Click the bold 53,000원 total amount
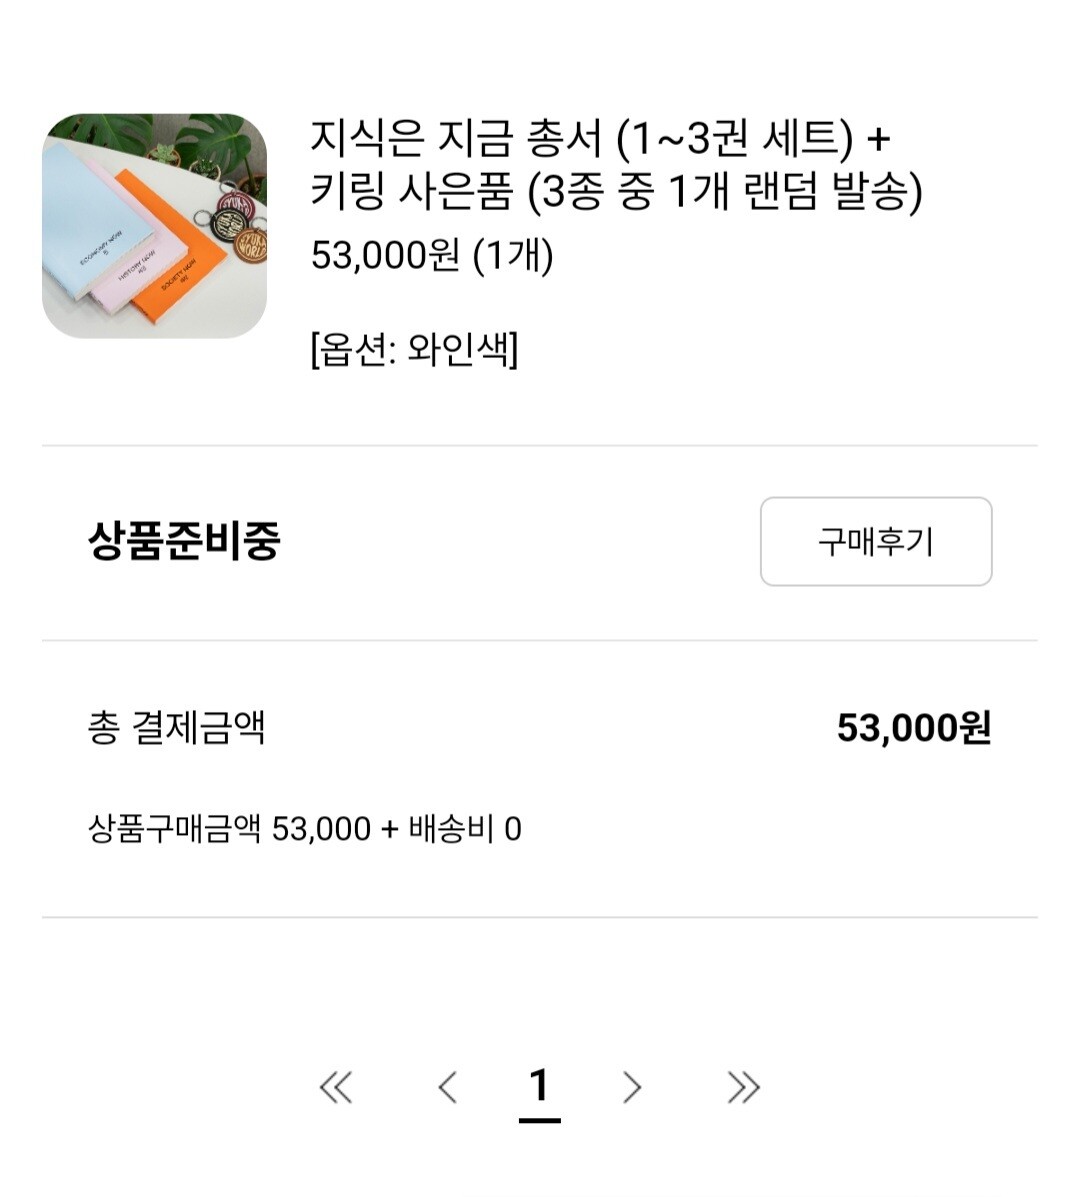The image size is (1069, 1197). 914,728
